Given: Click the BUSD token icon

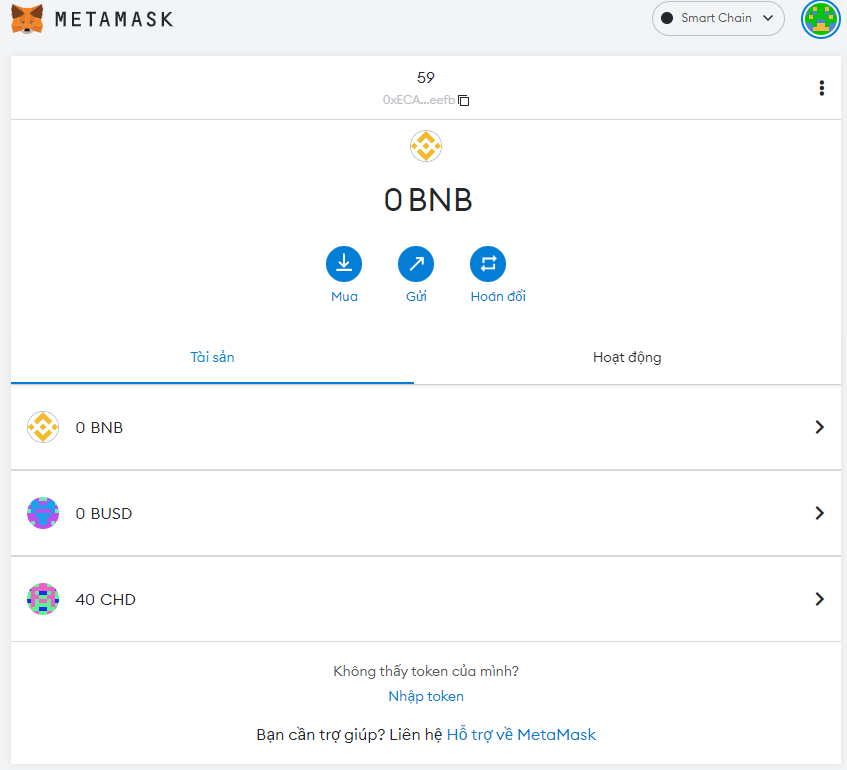Looking at the screenshot, I should (x=43, y=513).
